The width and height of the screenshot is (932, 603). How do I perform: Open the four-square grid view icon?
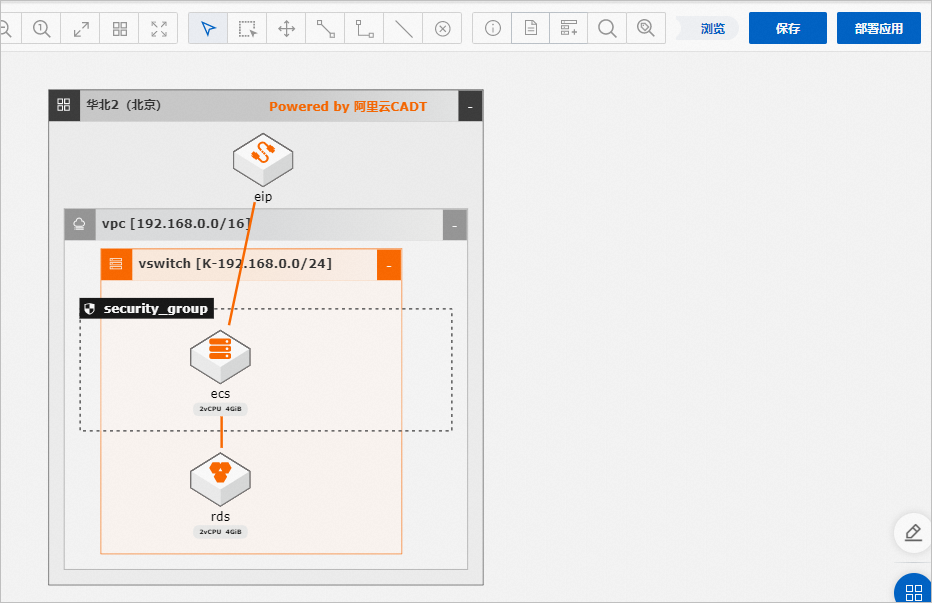click(119, 29)
